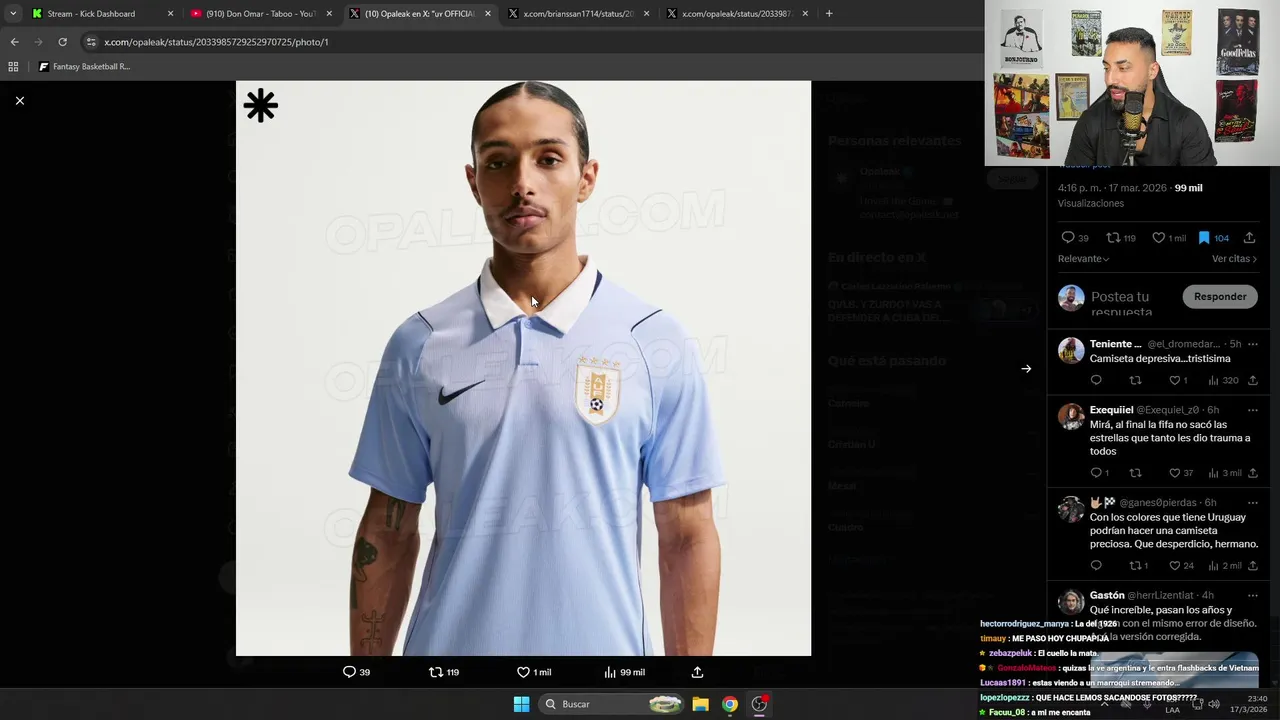Click the Postea tu respuesta field

coord(1132,304)
